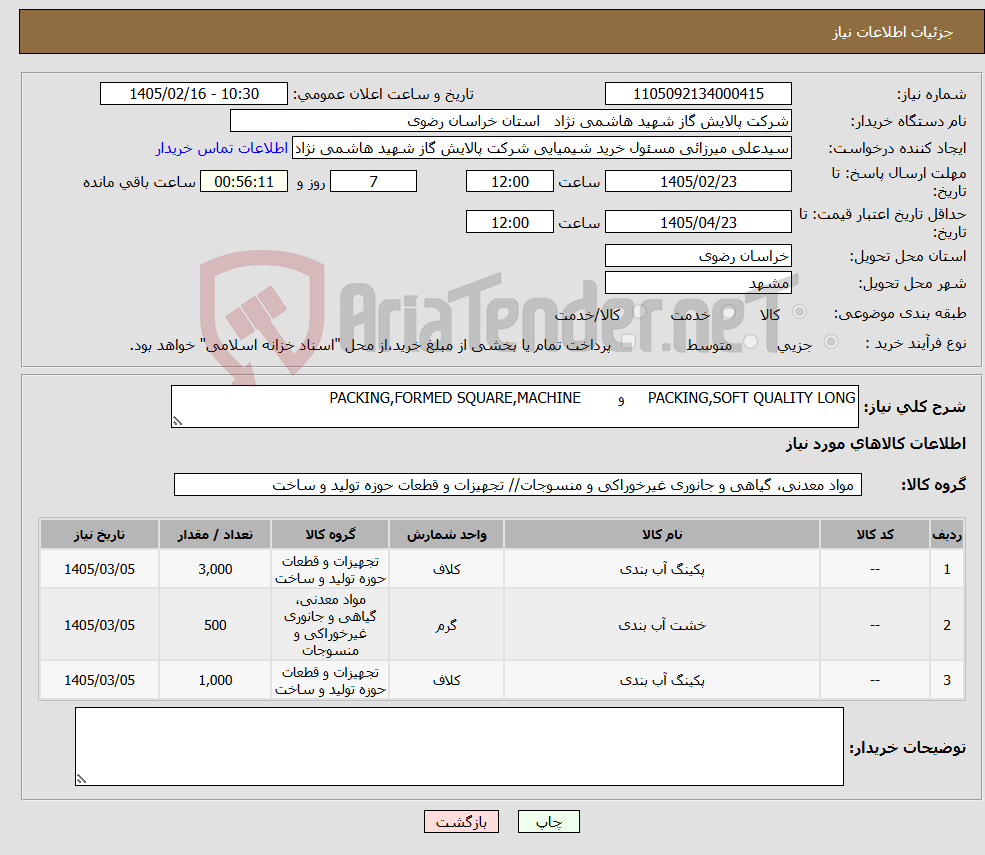Click the توضیحات خریدار text area
985x855 pixels.
point(459,746)
